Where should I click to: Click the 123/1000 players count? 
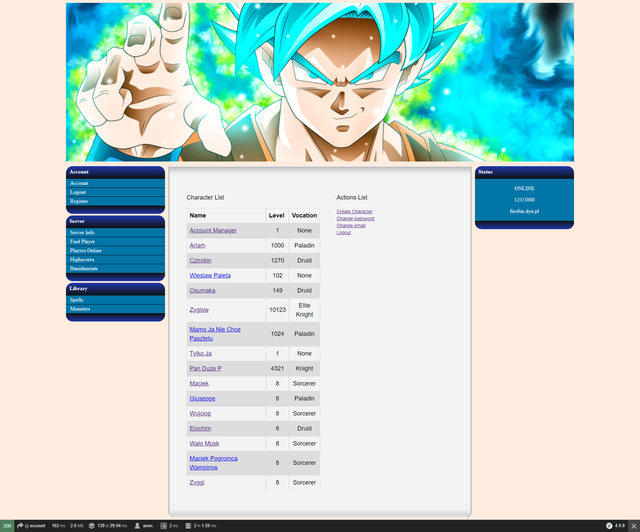click(x=524, y=200)
